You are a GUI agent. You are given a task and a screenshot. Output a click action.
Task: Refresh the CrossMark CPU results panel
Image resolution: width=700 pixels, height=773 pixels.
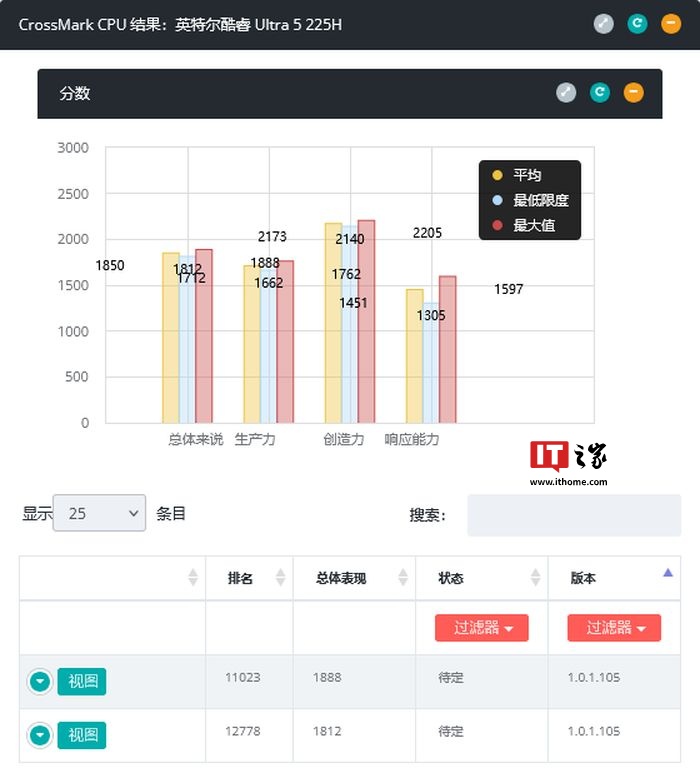pyautogui.click(x=637, y=24)
